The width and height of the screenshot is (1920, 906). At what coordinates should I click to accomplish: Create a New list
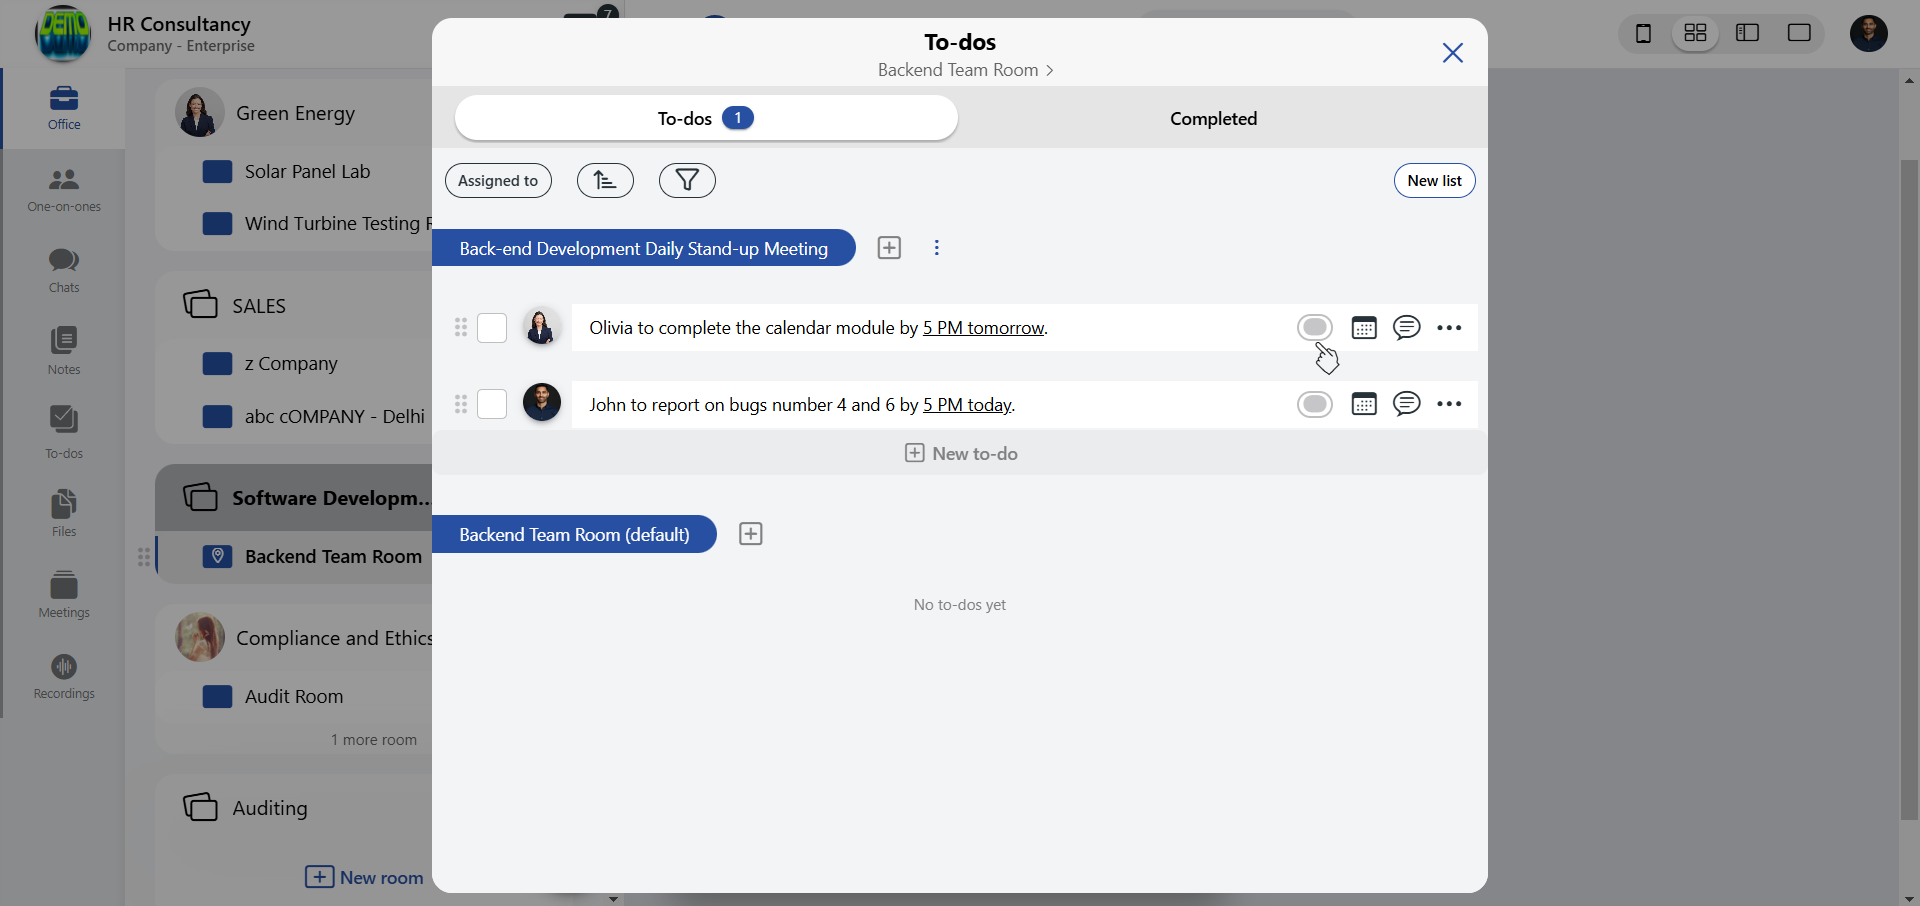[1434, 180]
